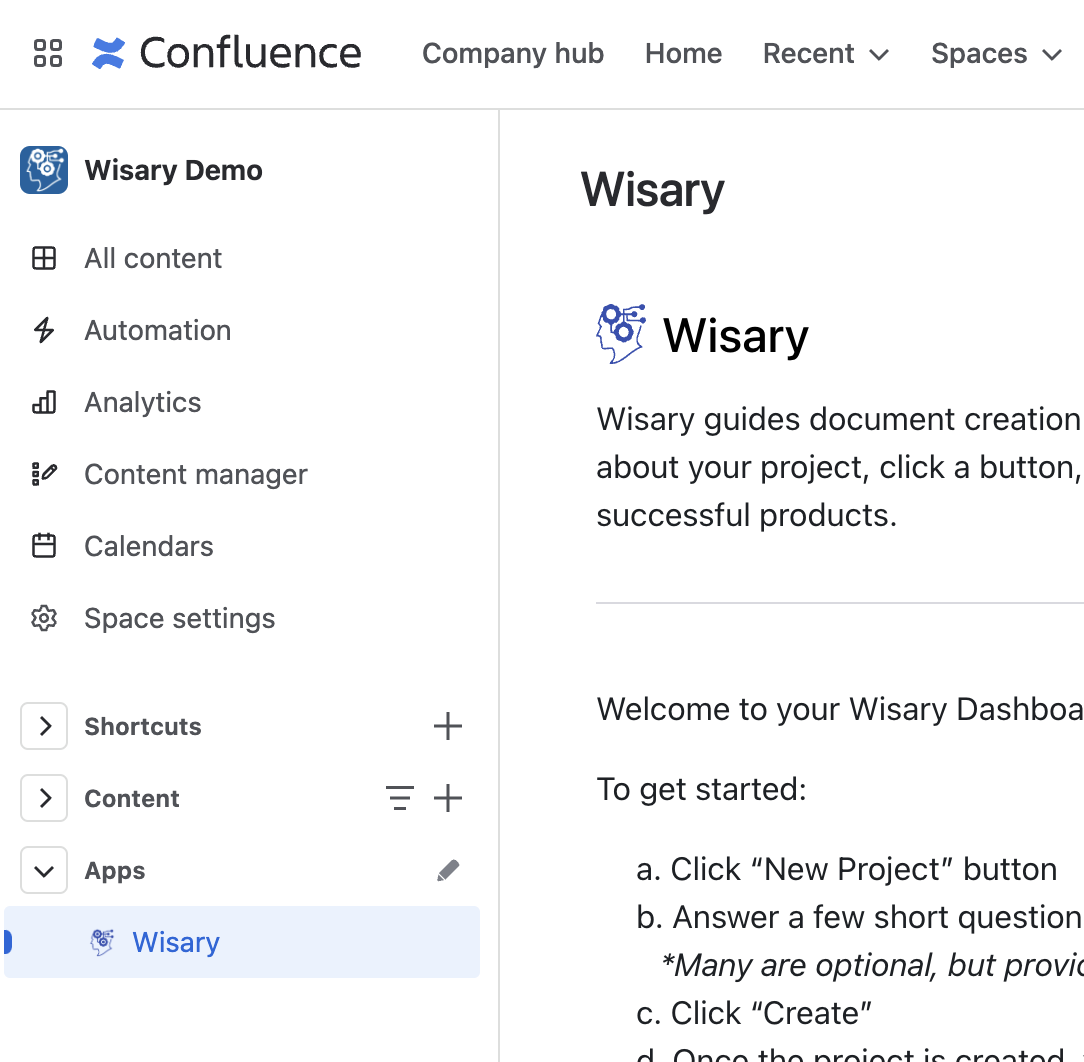
Task: Click the Shortcuts section label
Action: [x=143, y=727]
